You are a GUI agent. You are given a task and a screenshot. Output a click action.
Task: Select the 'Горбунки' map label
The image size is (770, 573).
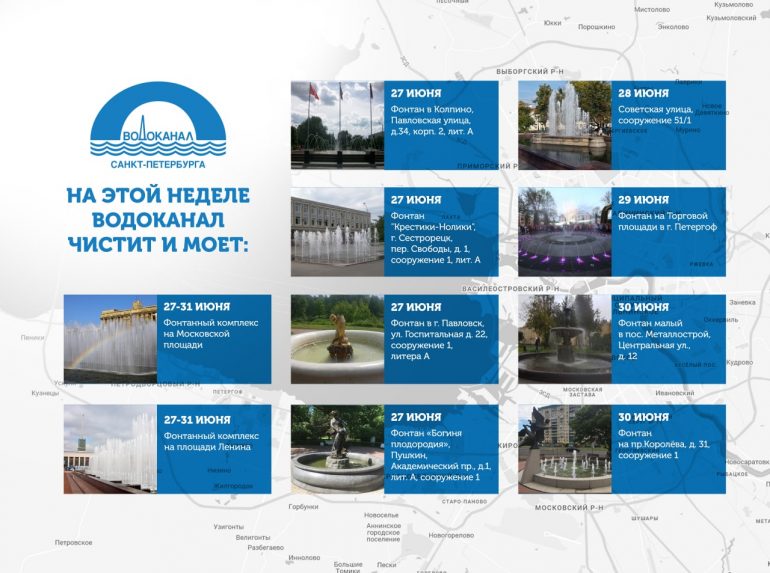click(303, 507)
